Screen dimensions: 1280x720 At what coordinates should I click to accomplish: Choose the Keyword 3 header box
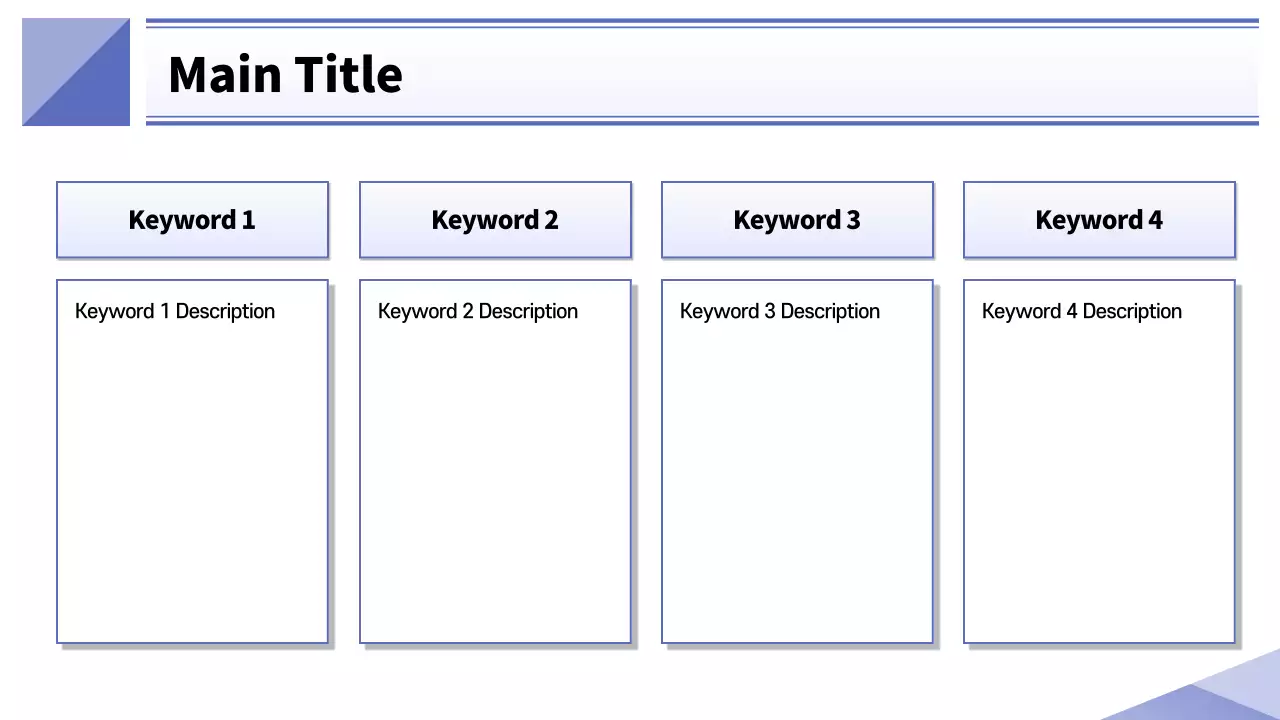(x=797, y=220)
